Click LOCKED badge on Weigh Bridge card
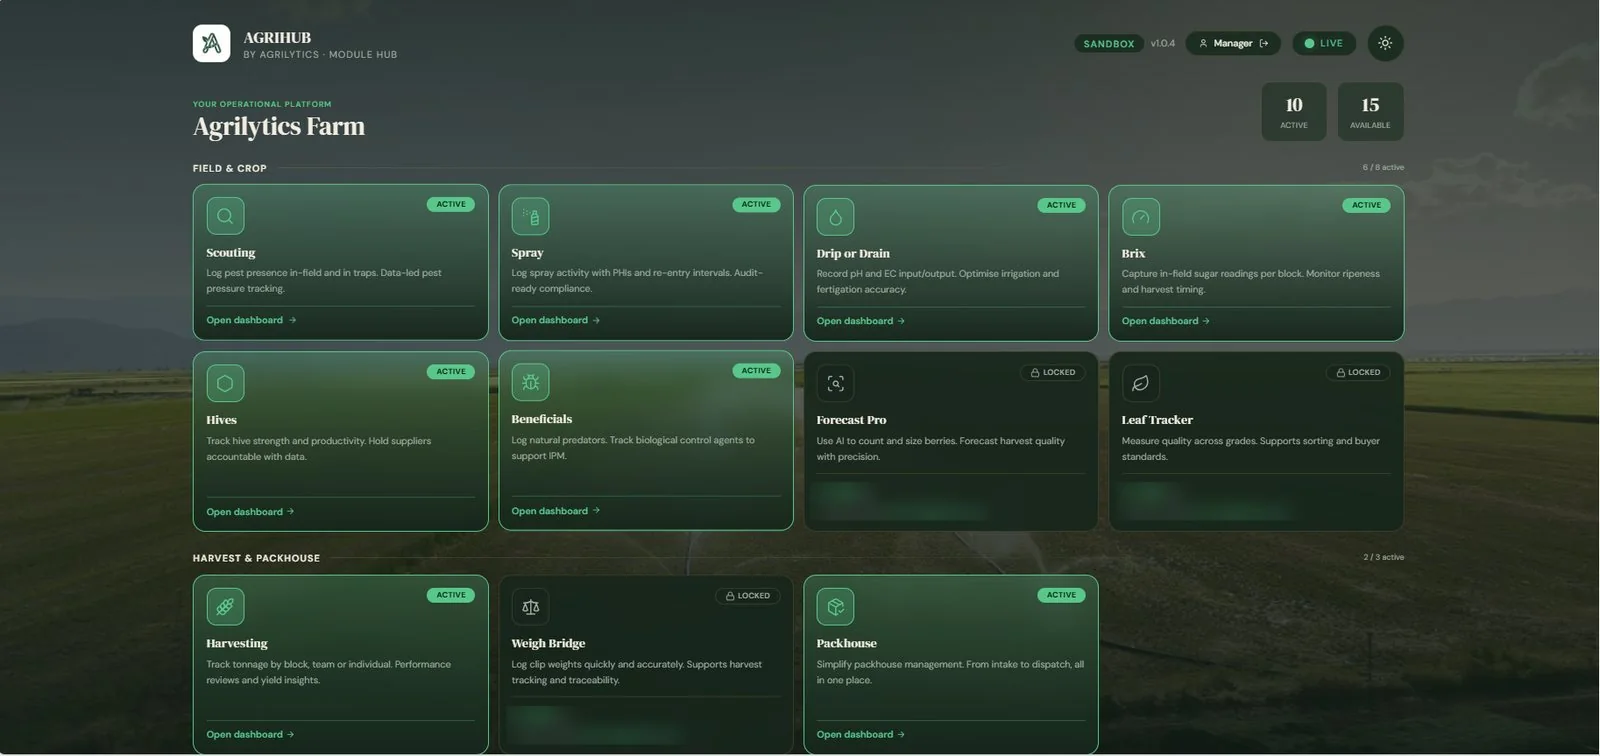 (x=748, y=596)
